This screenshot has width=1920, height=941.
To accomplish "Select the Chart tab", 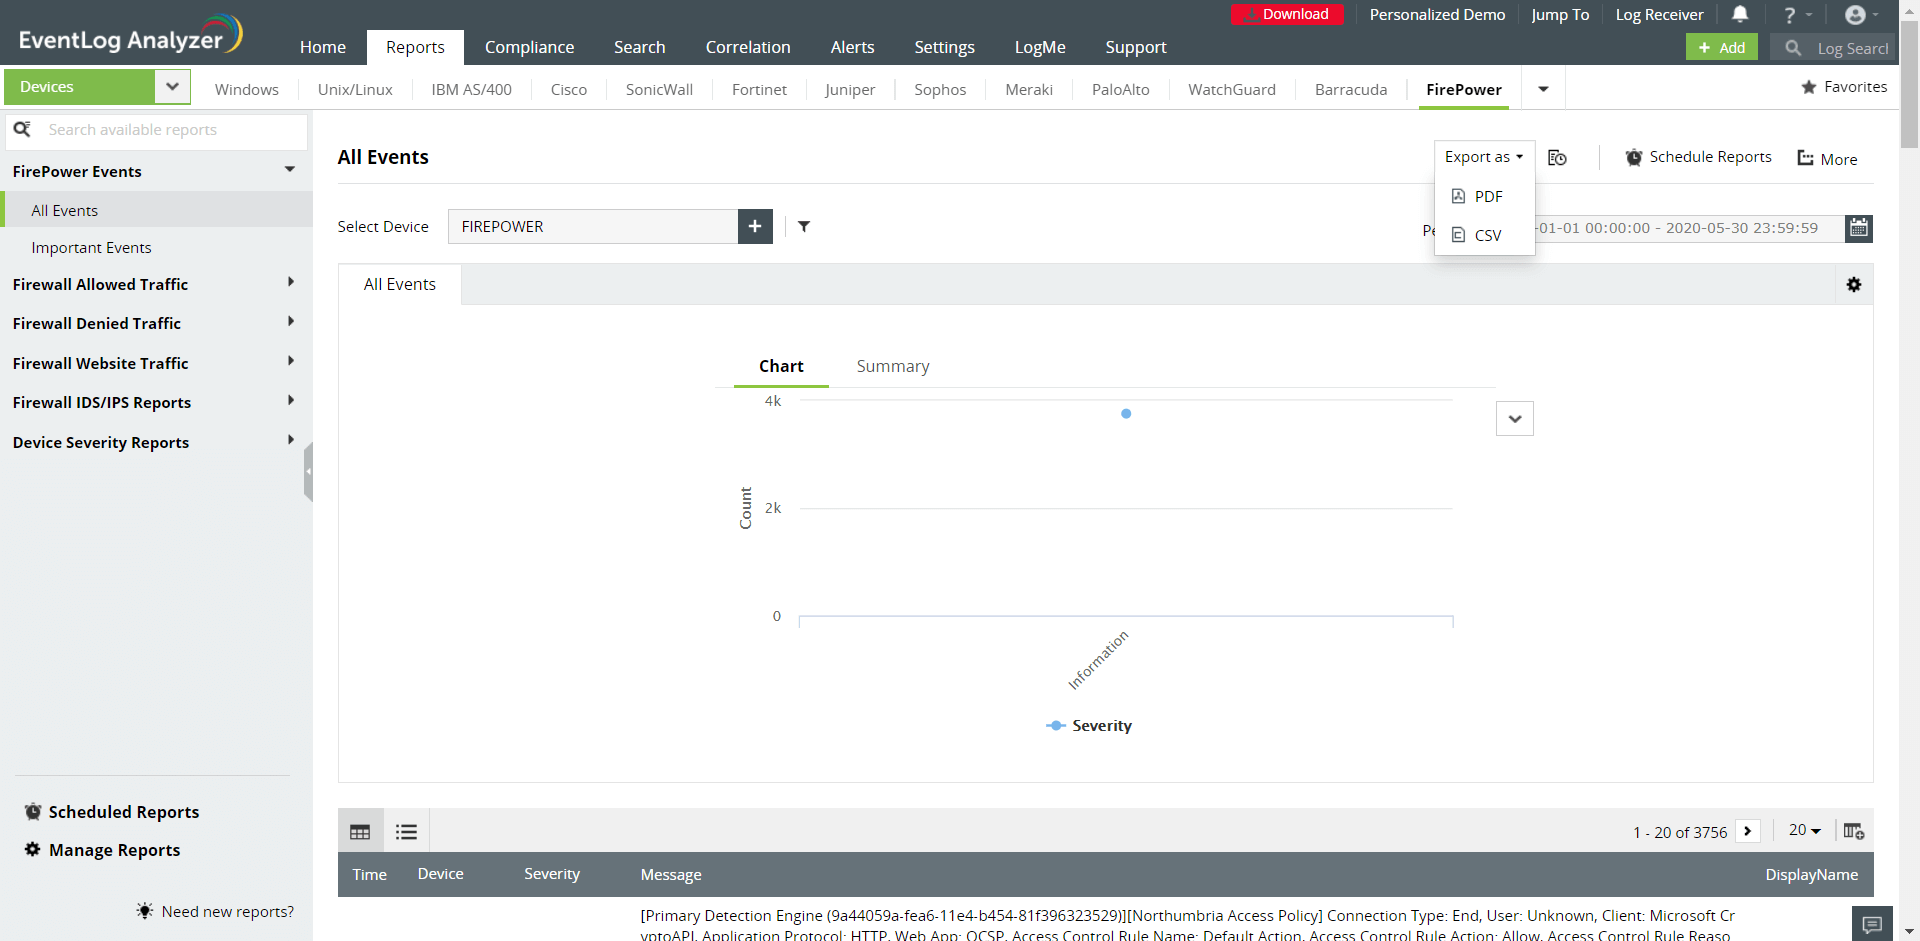I will coord(781,366).
